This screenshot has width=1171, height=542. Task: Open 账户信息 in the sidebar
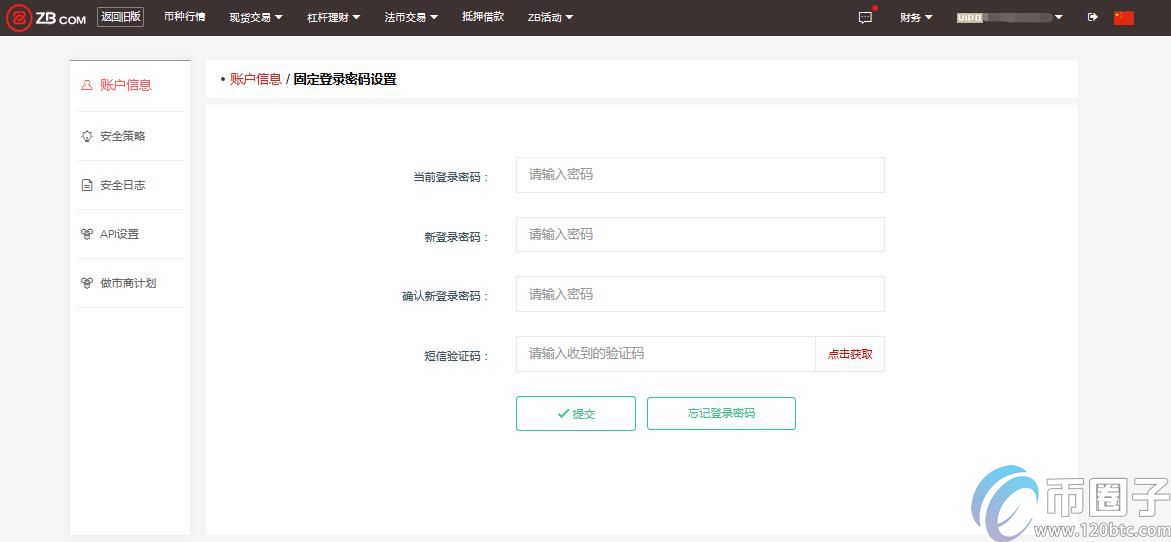[x=125, y=85]
